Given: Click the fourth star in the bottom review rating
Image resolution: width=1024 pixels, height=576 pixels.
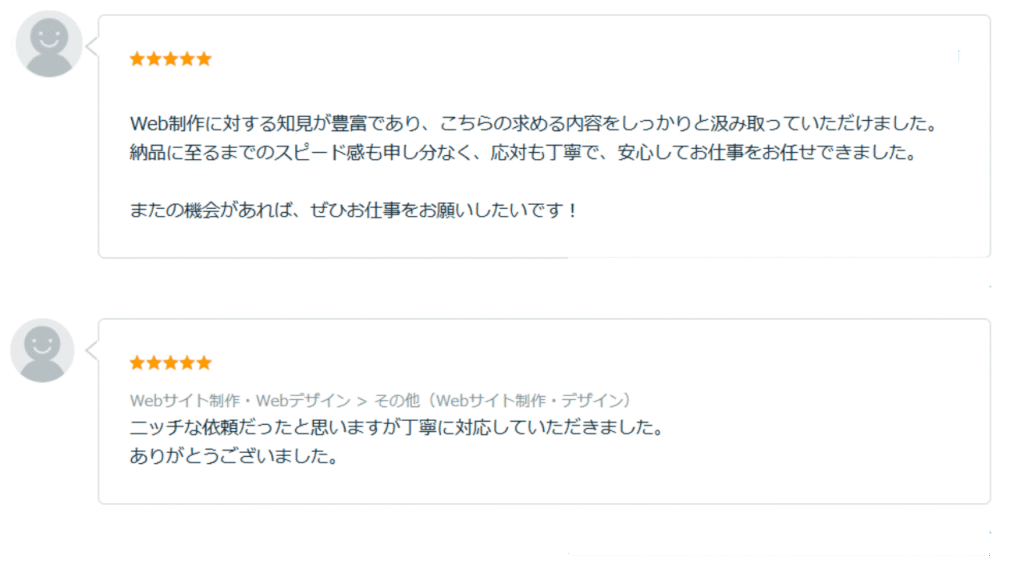Looking at the screenshot, I should pyautogui.click(x=187, y=363).
